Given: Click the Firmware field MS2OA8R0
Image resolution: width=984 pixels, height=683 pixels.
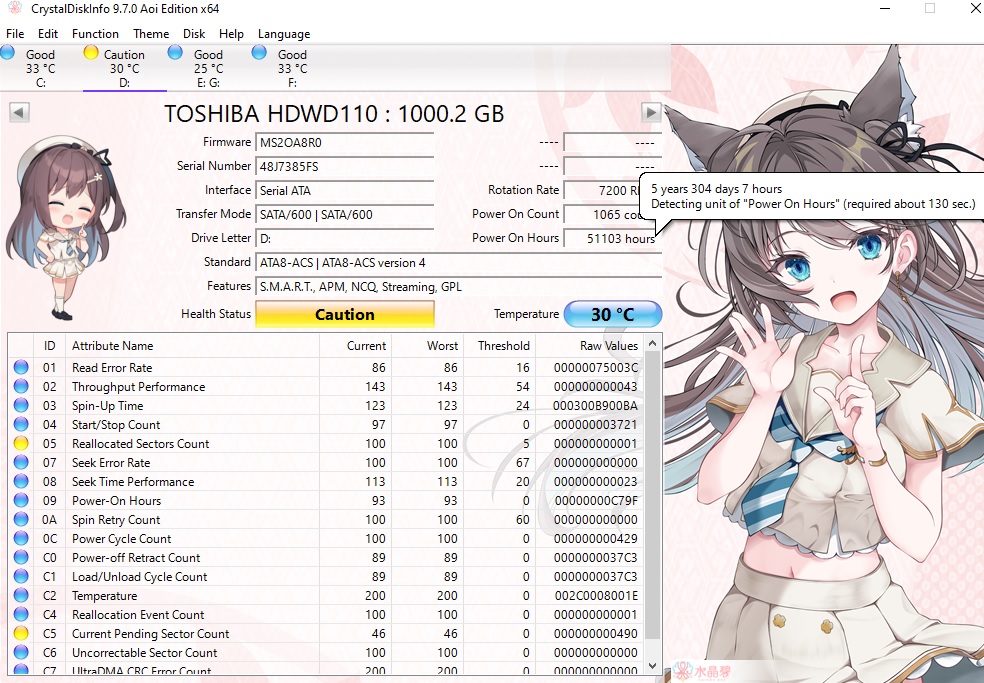Looking at the screenshot, I should coord(345,143).
